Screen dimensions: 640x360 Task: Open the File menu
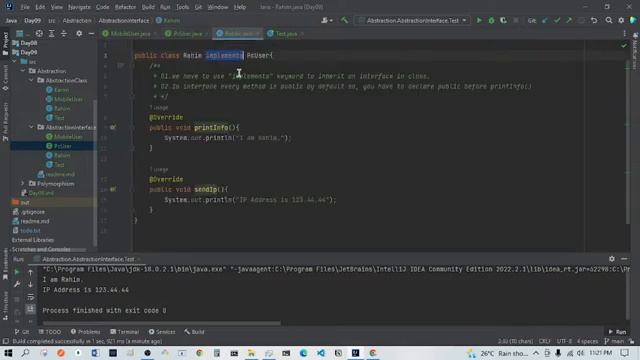click(25, 7)
